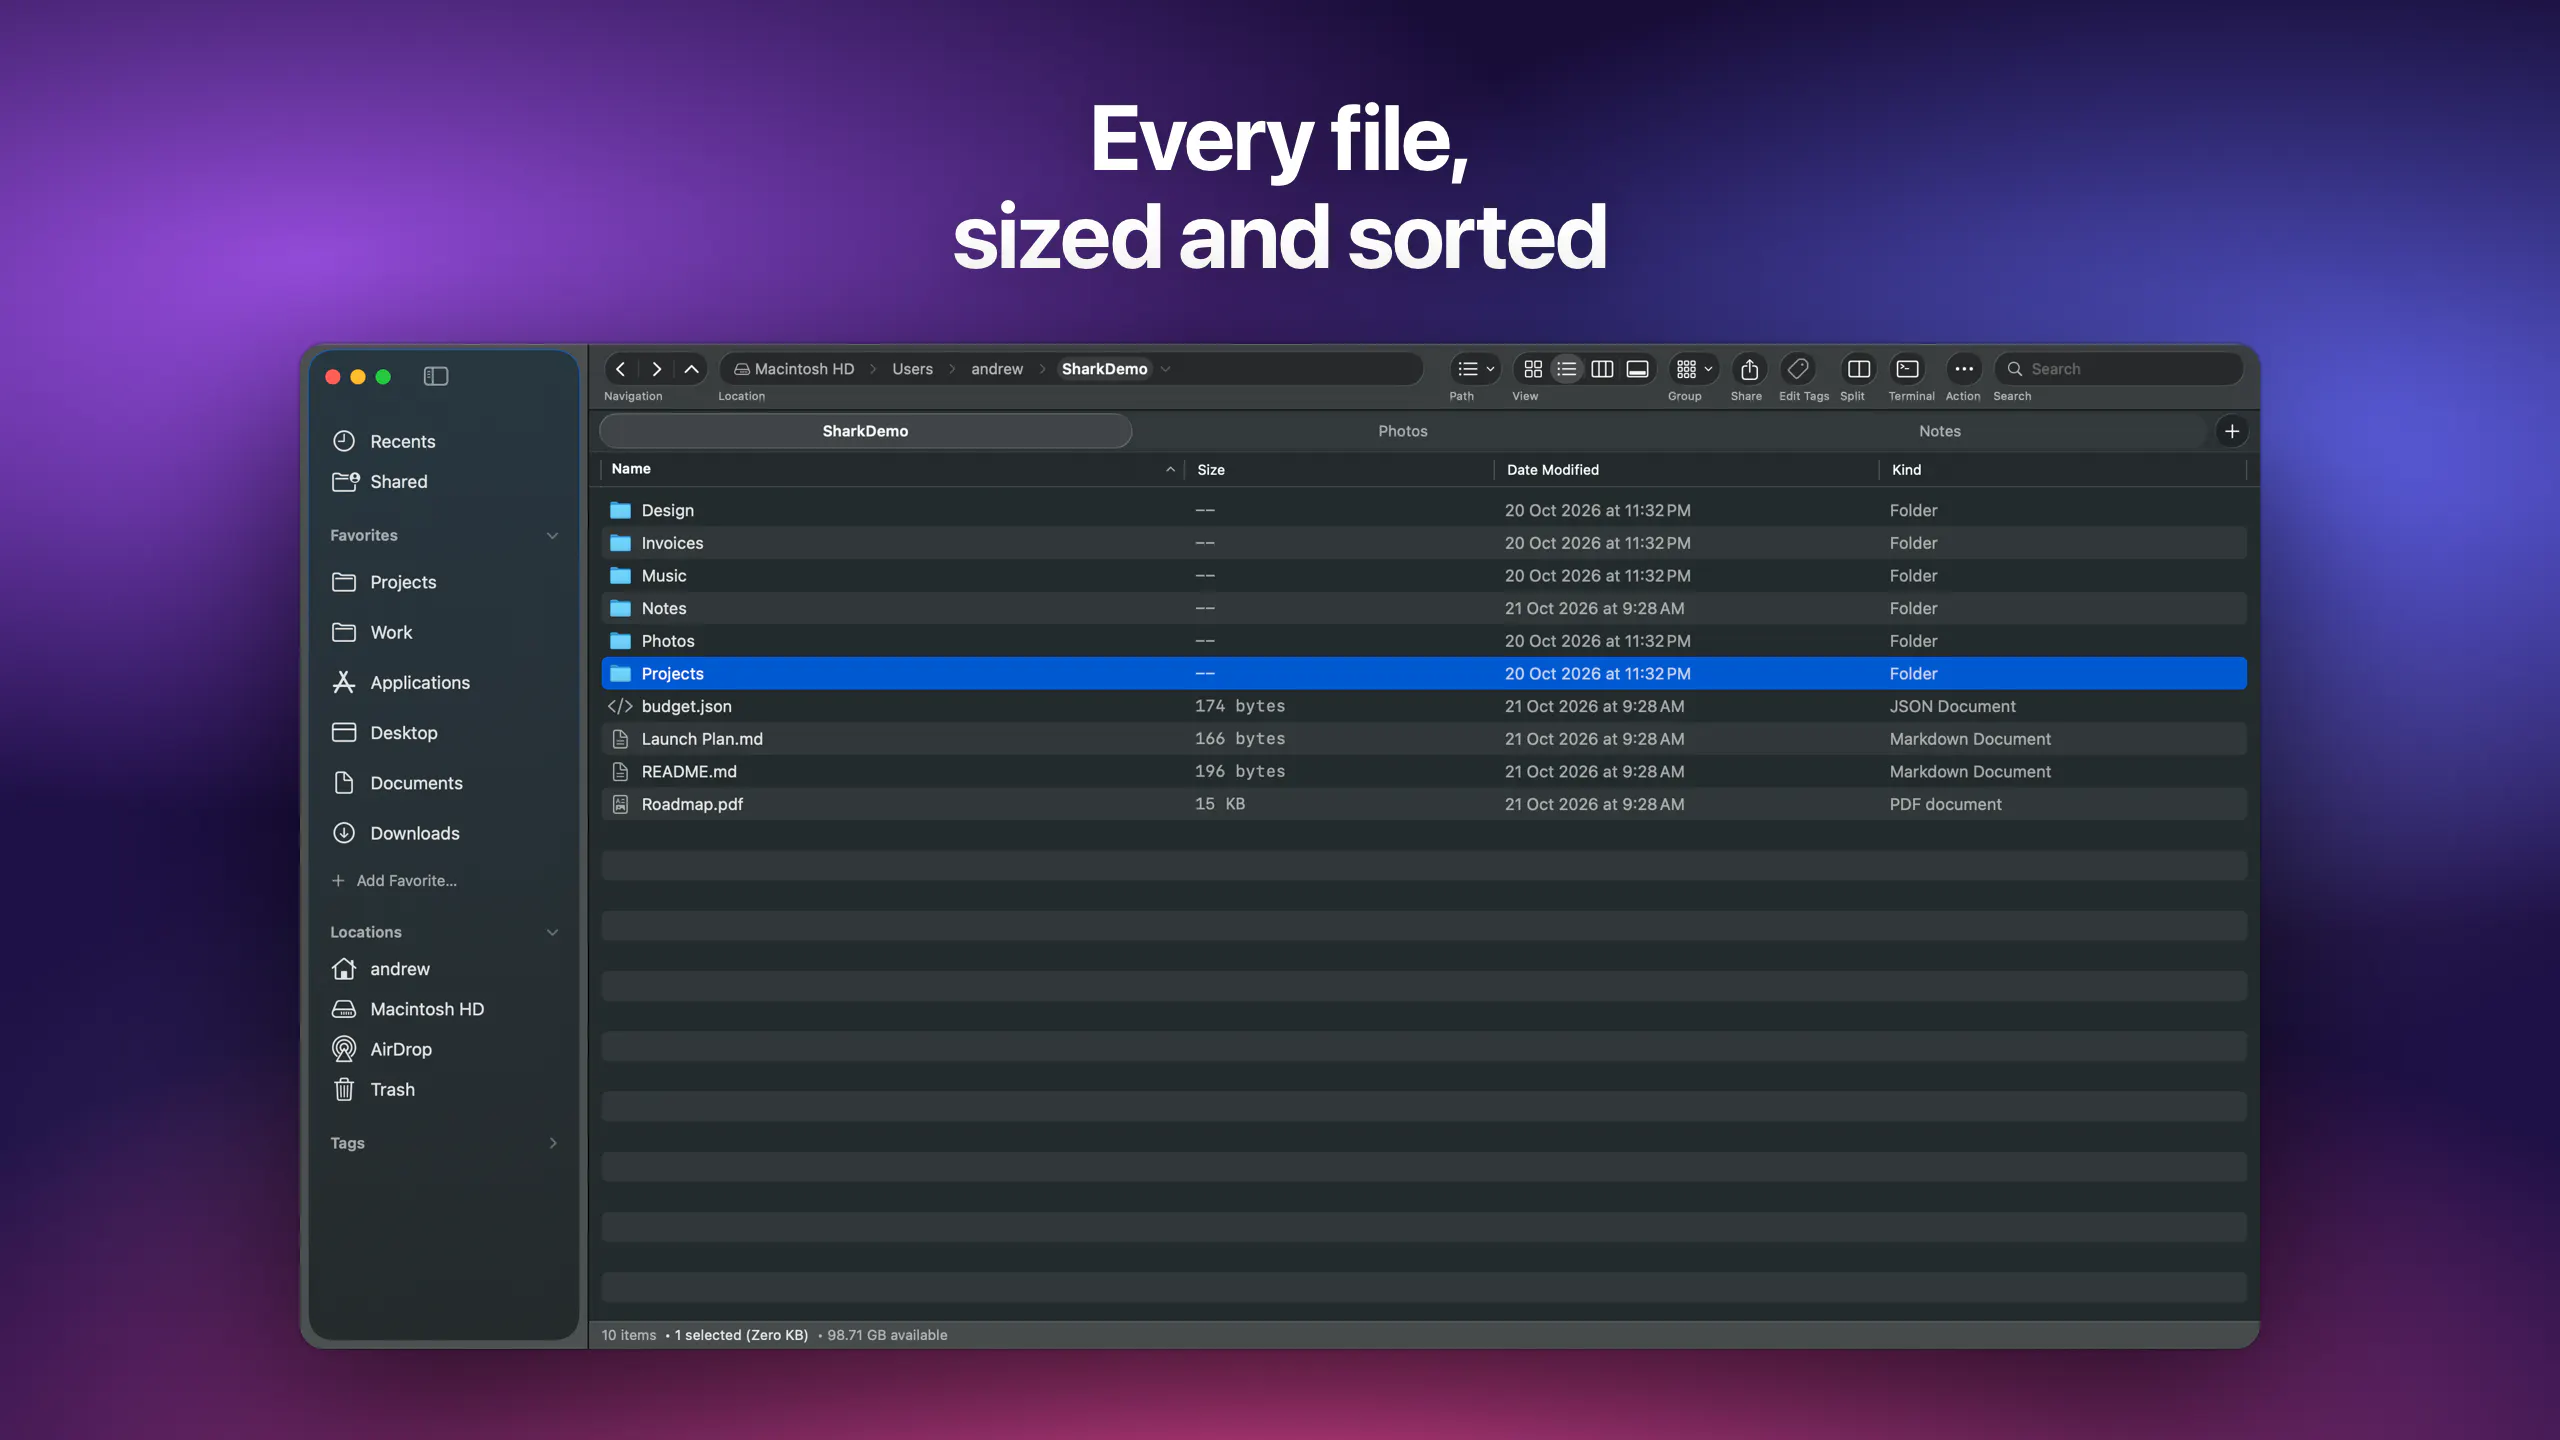This screenshot has height=1440, width=2560.
Task: Click the Edit Tags icon
Action: click(x=1798, y=369)
